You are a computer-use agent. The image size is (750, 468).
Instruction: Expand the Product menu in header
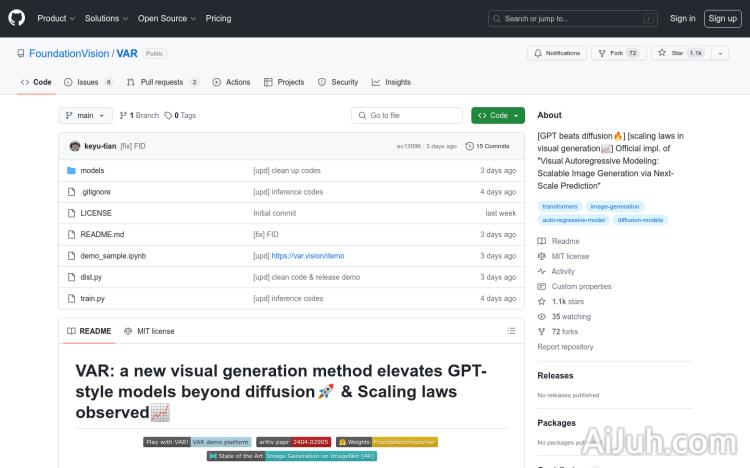[x=56, y=18]
